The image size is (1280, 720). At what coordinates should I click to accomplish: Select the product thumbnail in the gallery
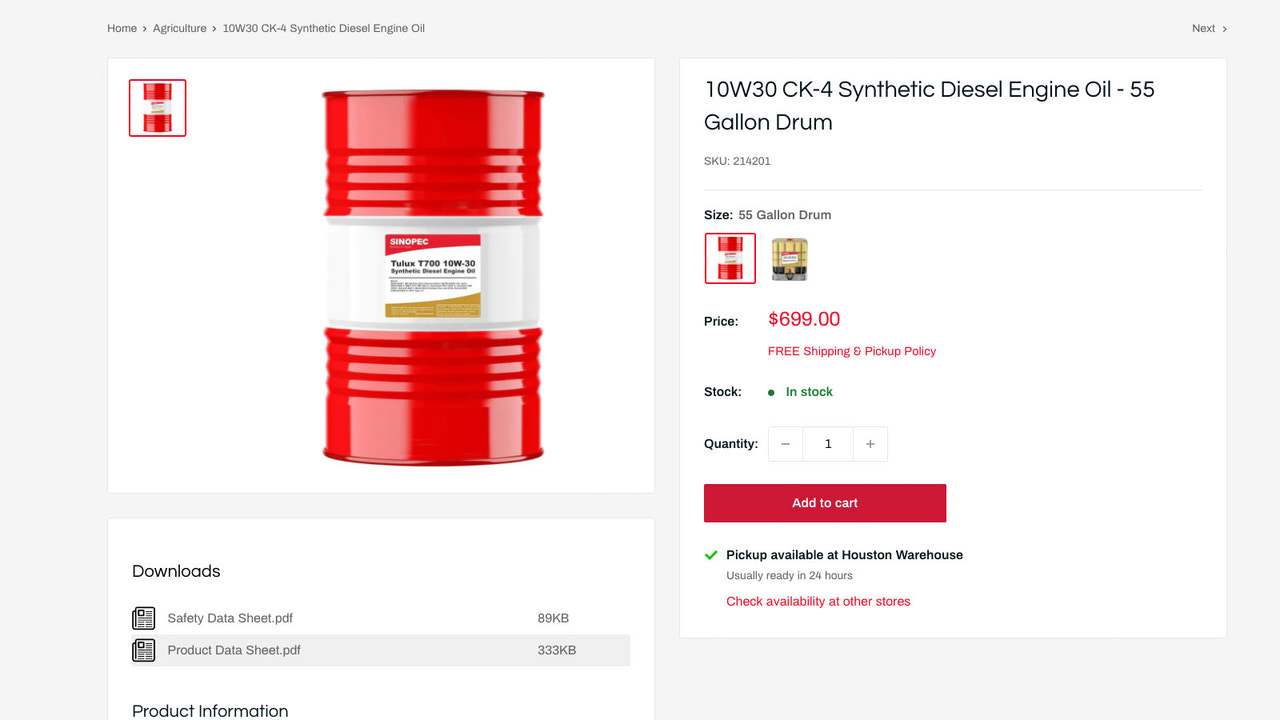157,108
